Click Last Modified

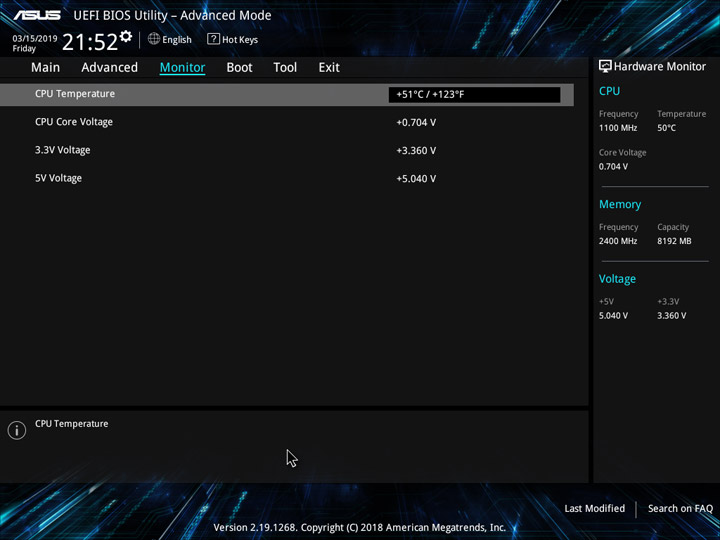(595, 508)
